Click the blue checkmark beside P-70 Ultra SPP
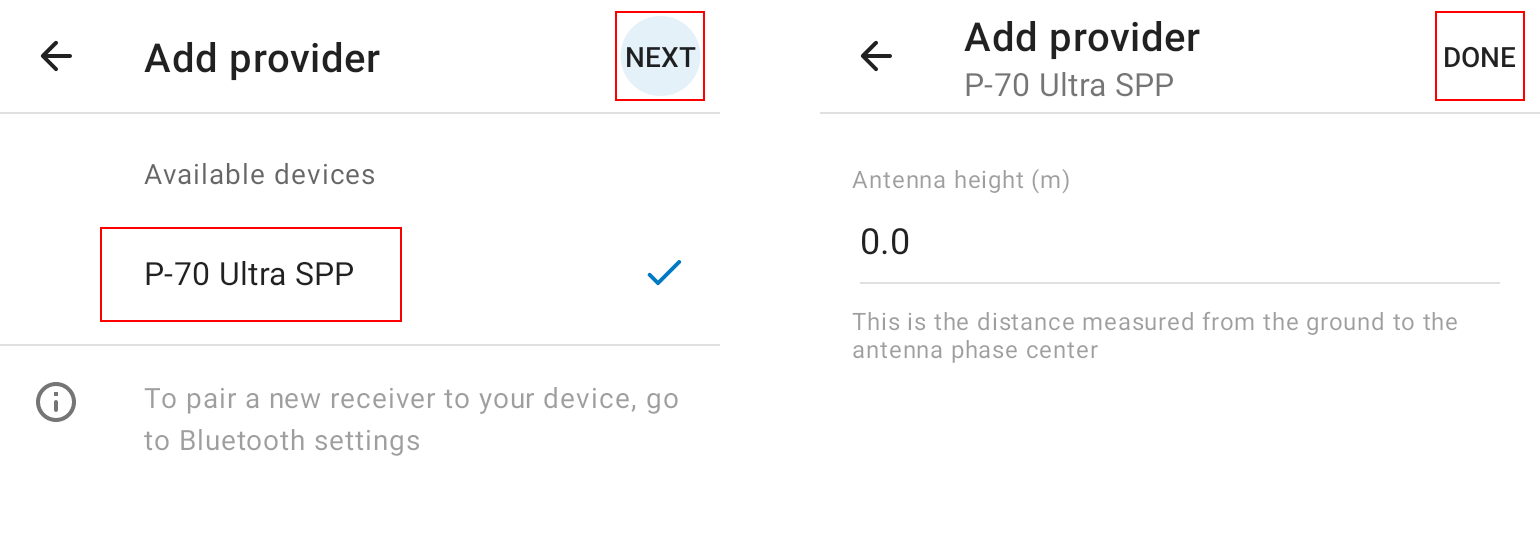 pos(664,273)
